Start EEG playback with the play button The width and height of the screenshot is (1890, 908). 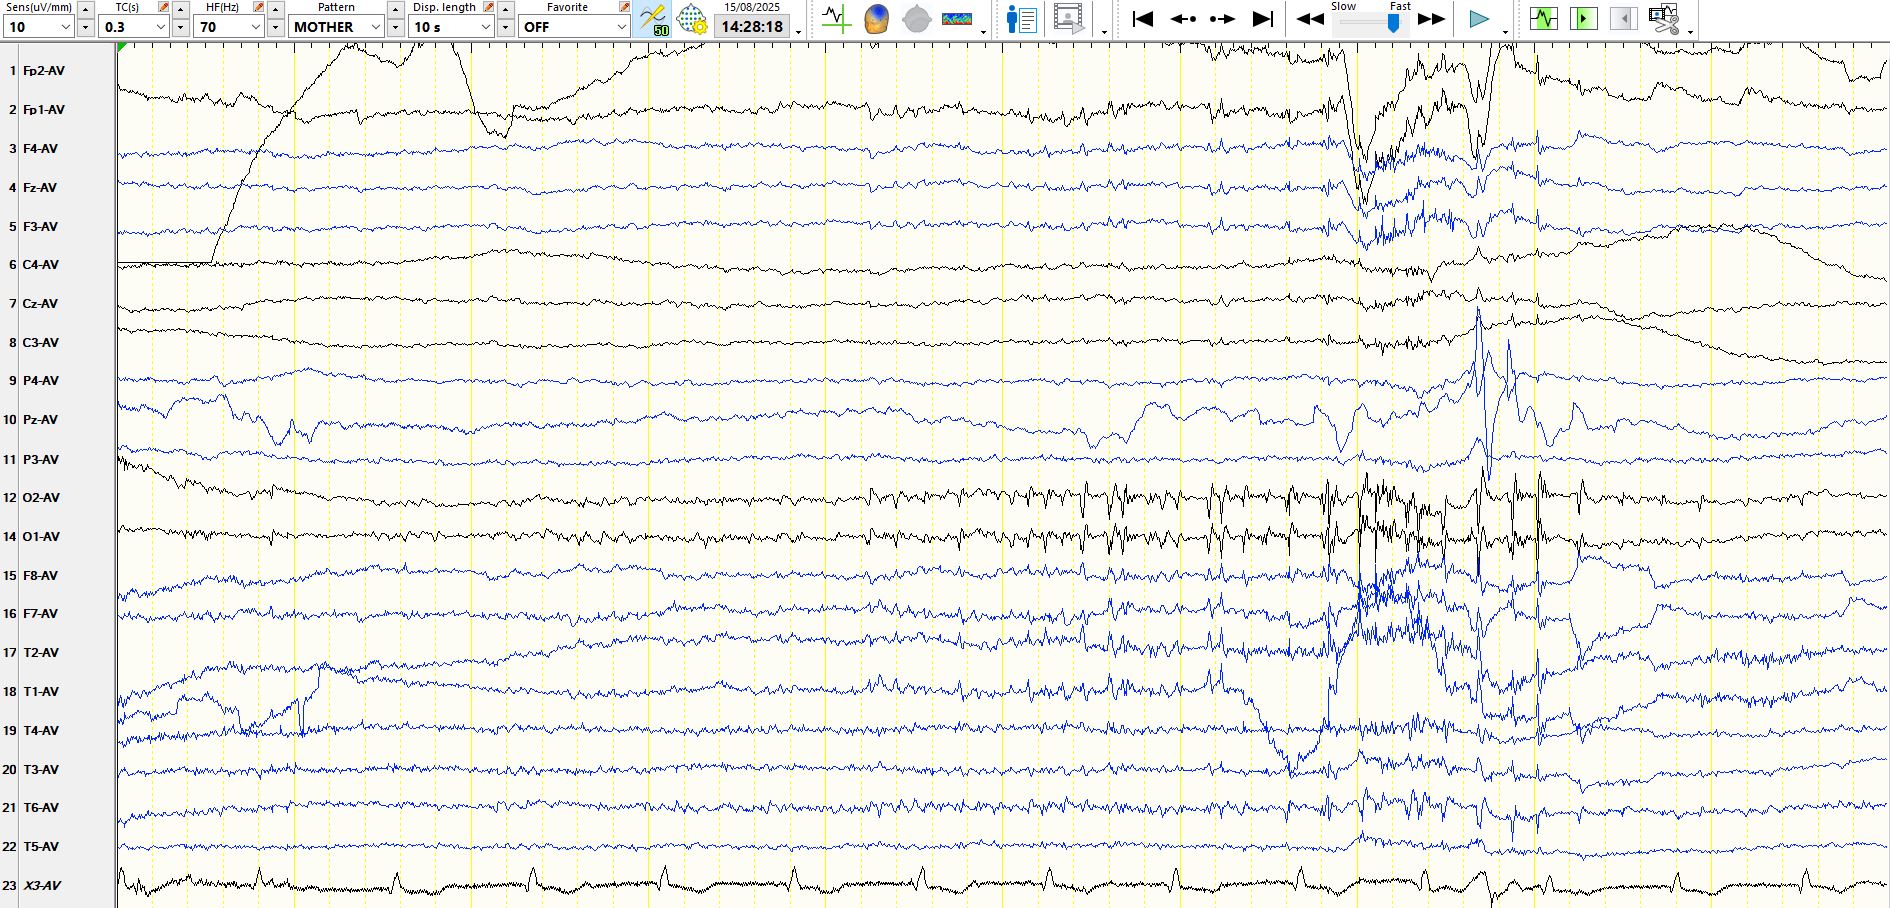click(x=1479, y=19)
